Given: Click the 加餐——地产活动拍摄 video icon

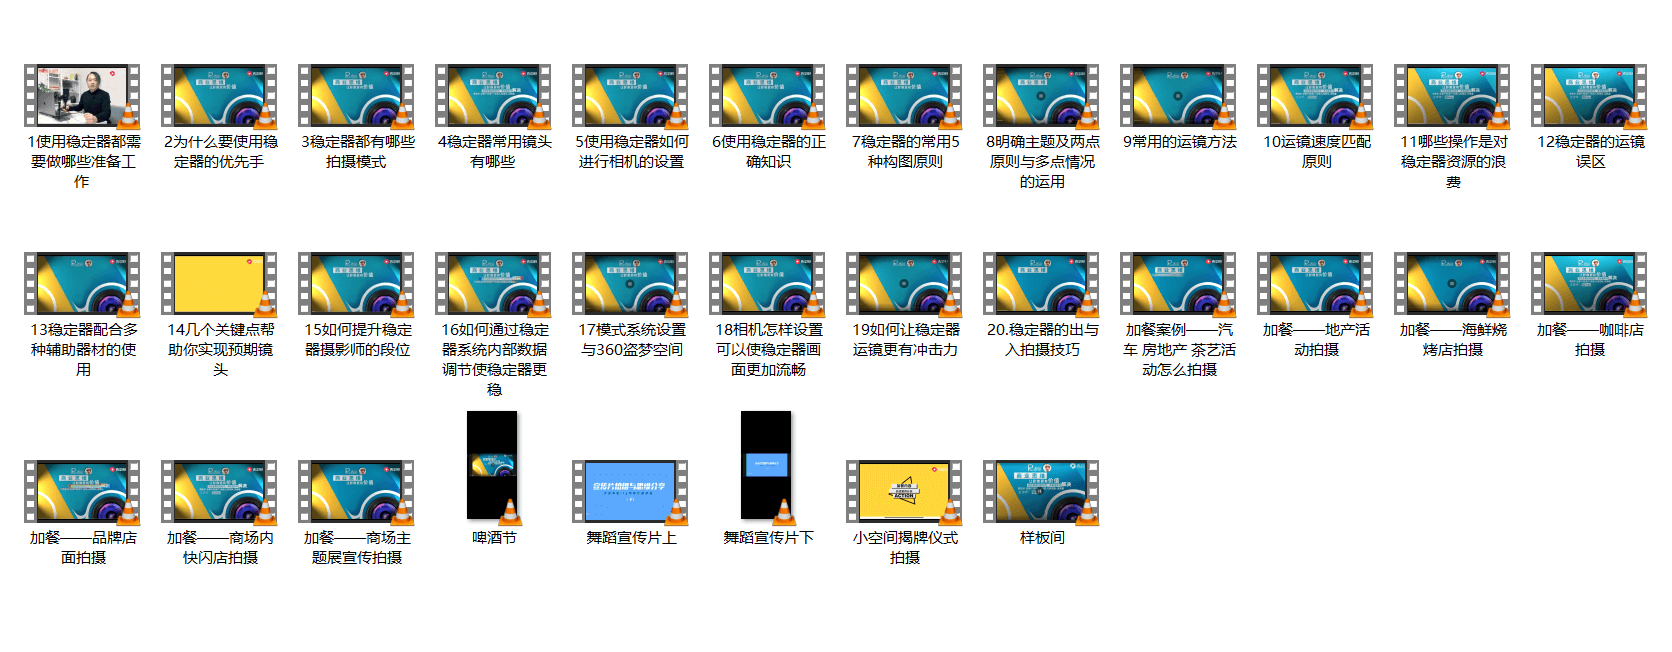Looking at the screenshot, I should [1315, 284].
